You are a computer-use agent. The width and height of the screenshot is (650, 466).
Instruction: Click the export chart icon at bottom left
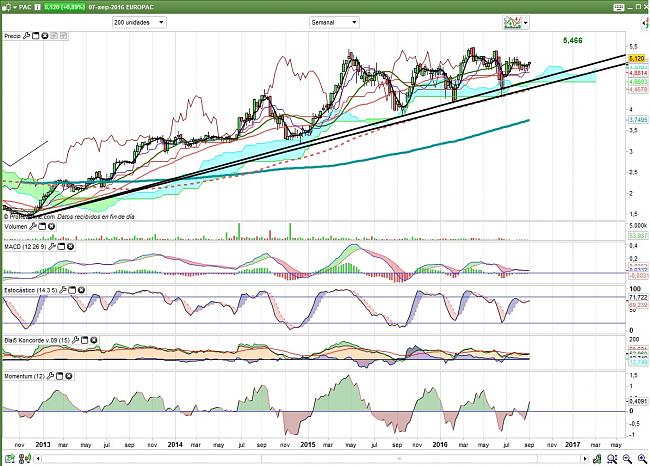[10, 459]
